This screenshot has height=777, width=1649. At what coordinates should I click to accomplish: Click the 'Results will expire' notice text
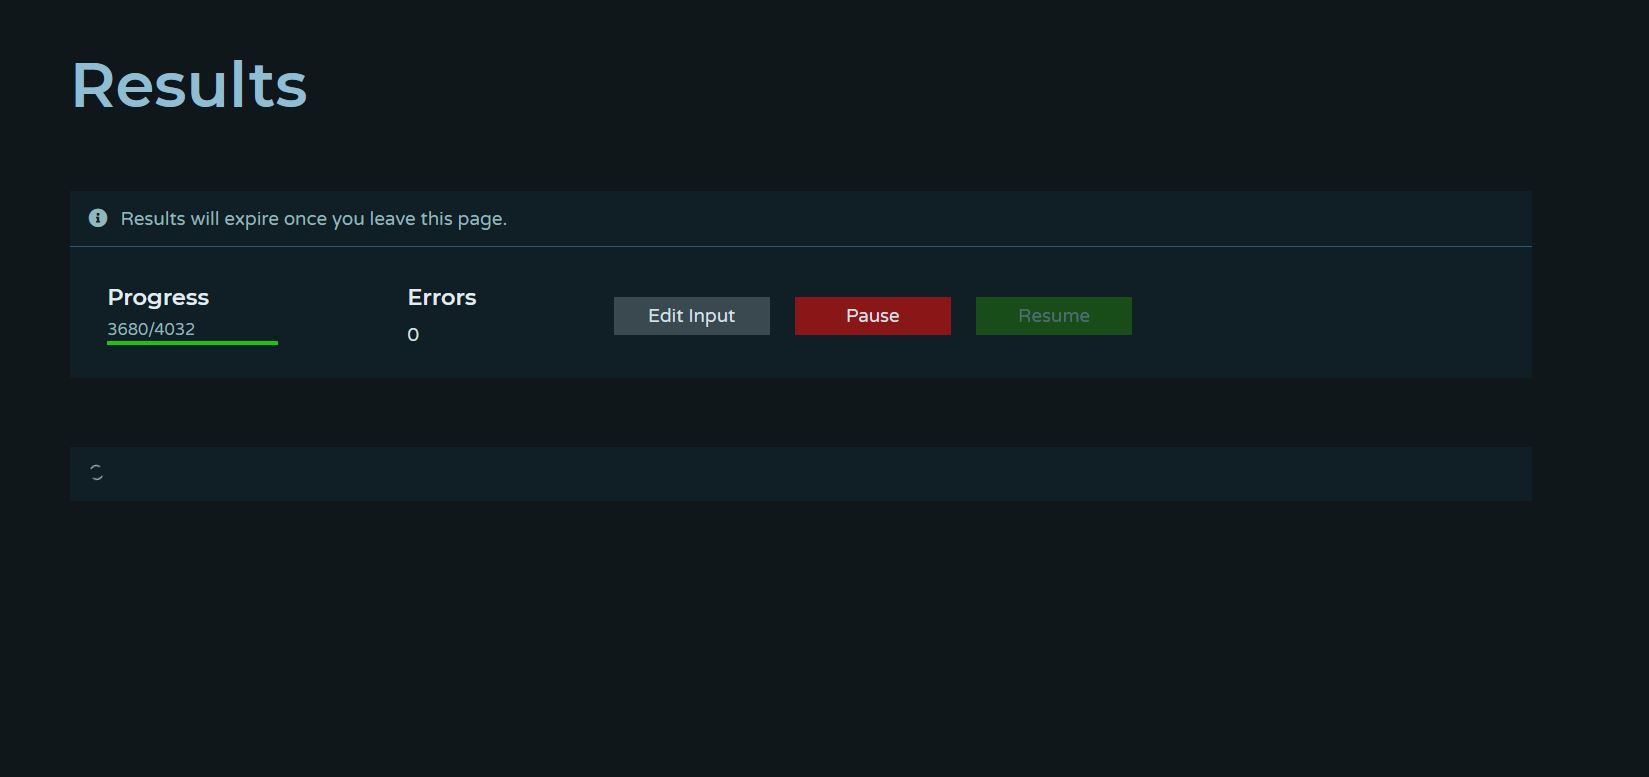tap(314, 219)
